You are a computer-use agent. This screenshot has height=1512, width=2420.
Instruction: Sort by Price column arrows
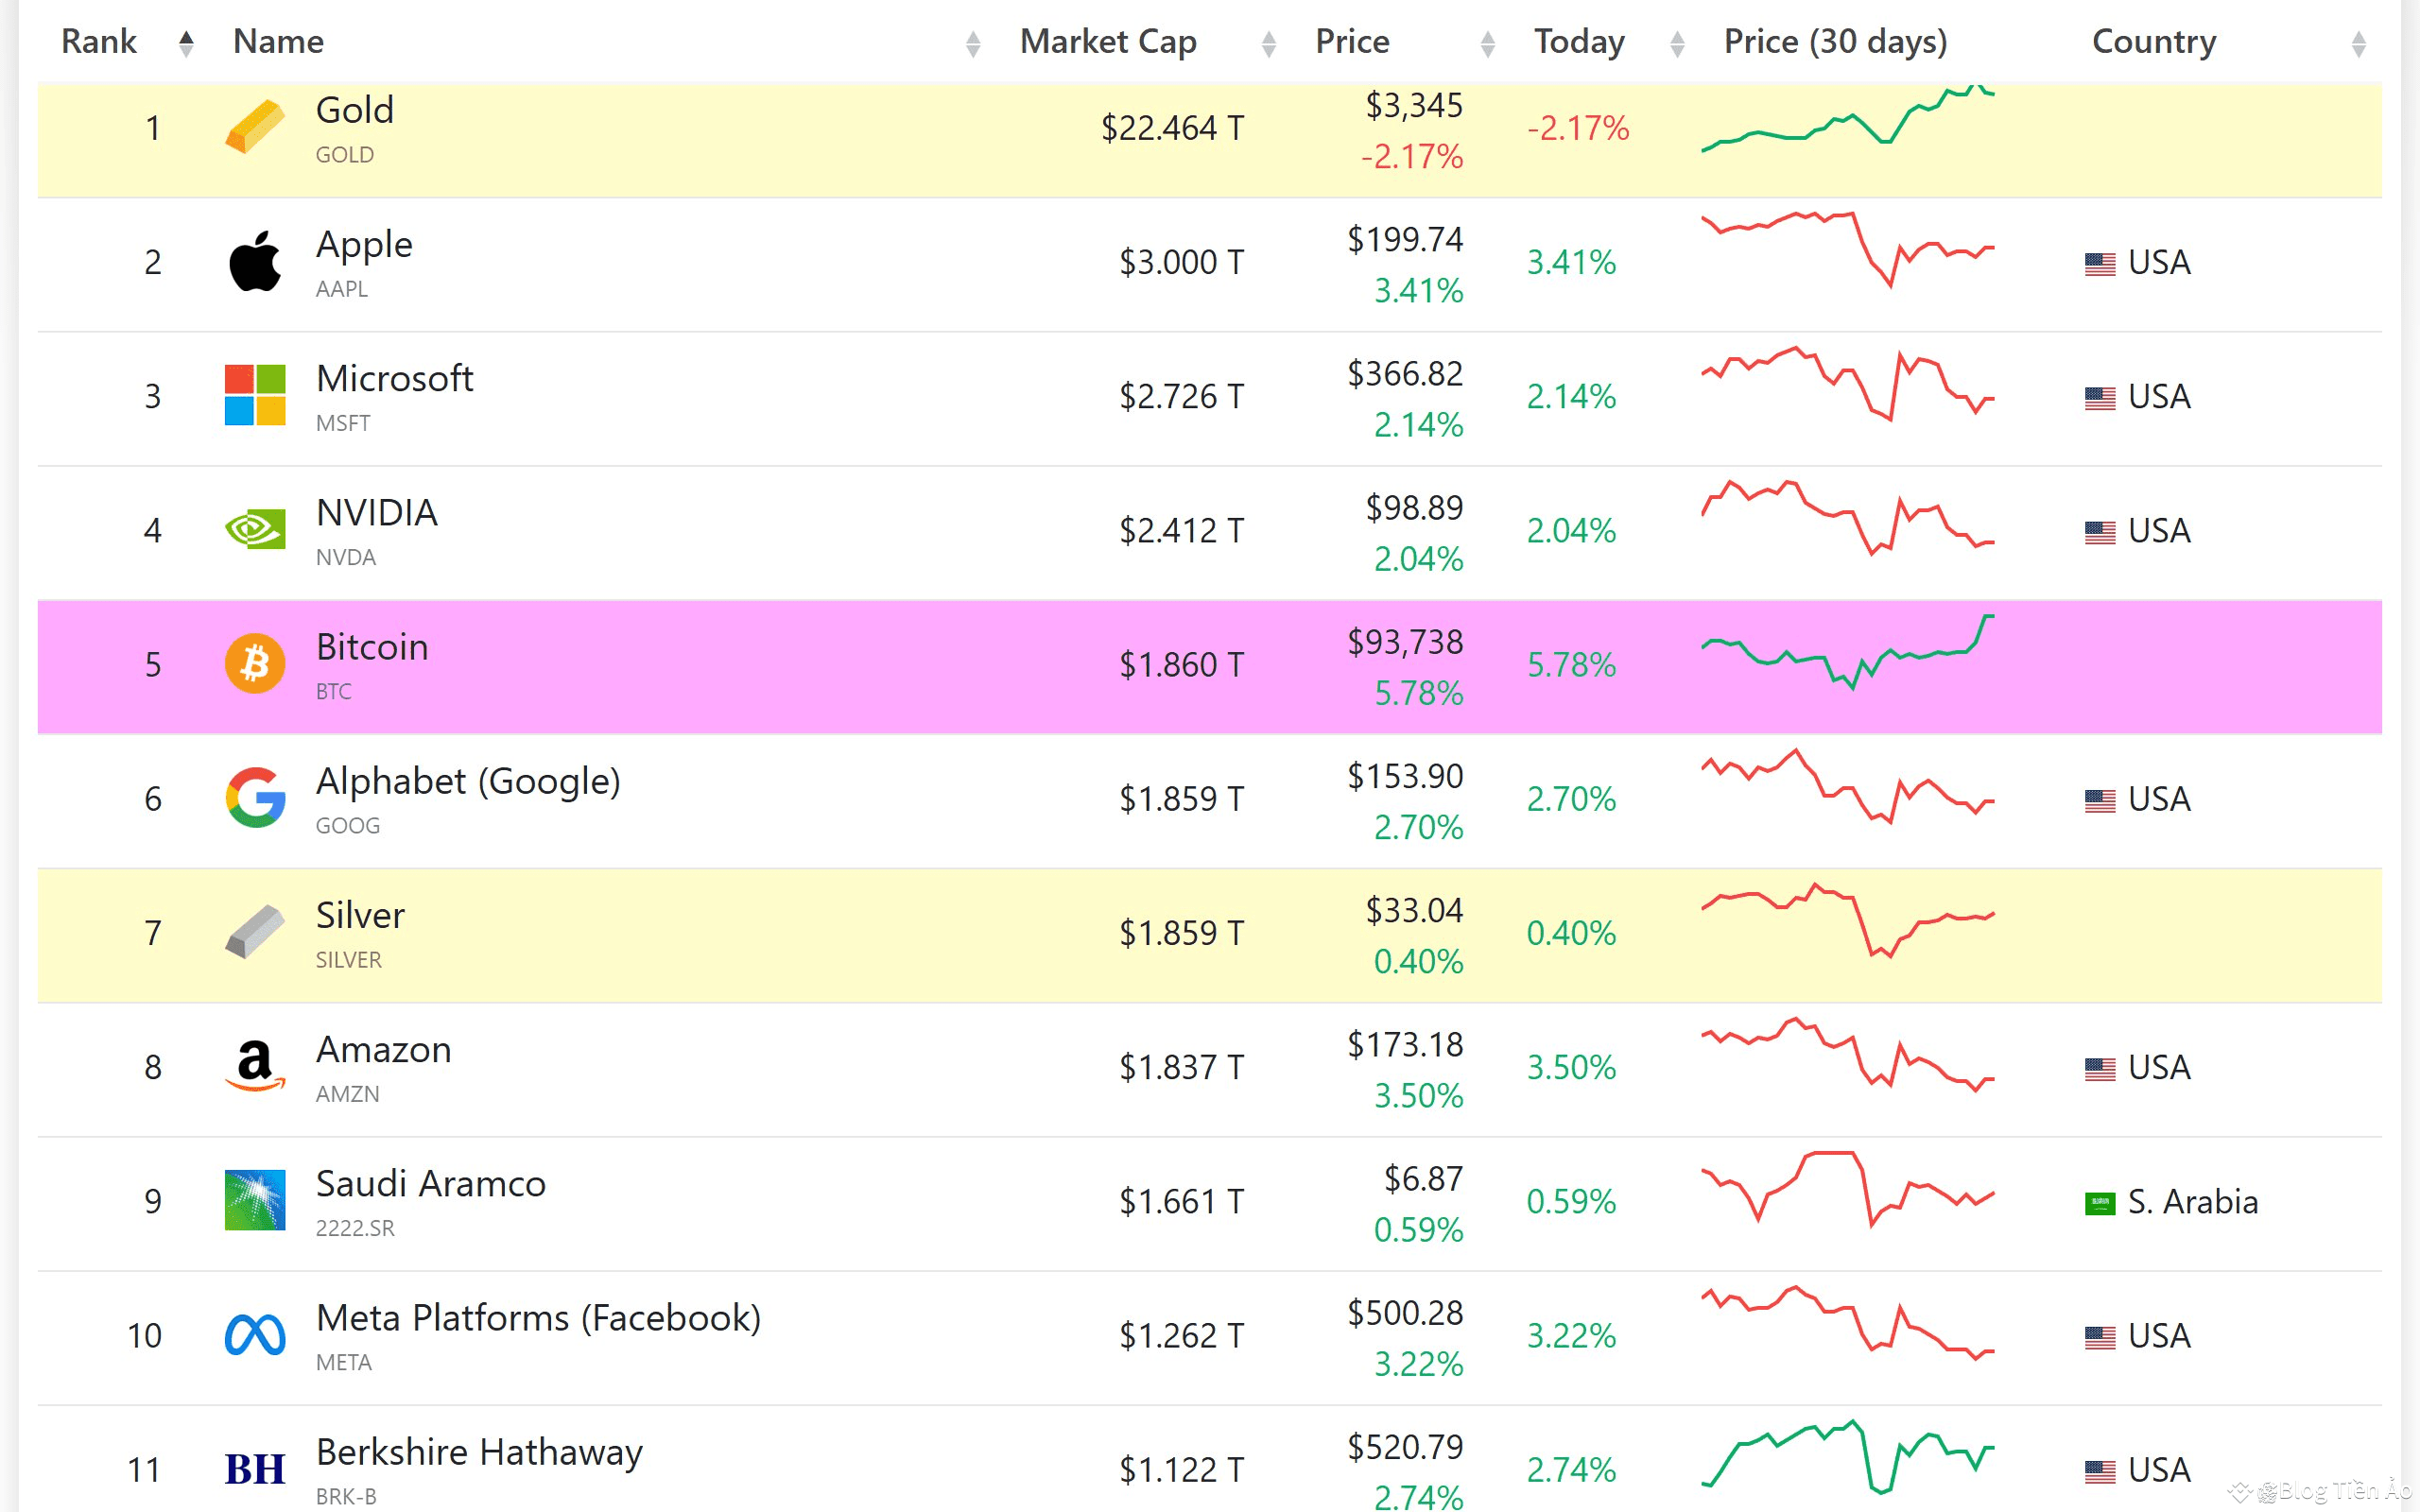[x=1487, y=43]
